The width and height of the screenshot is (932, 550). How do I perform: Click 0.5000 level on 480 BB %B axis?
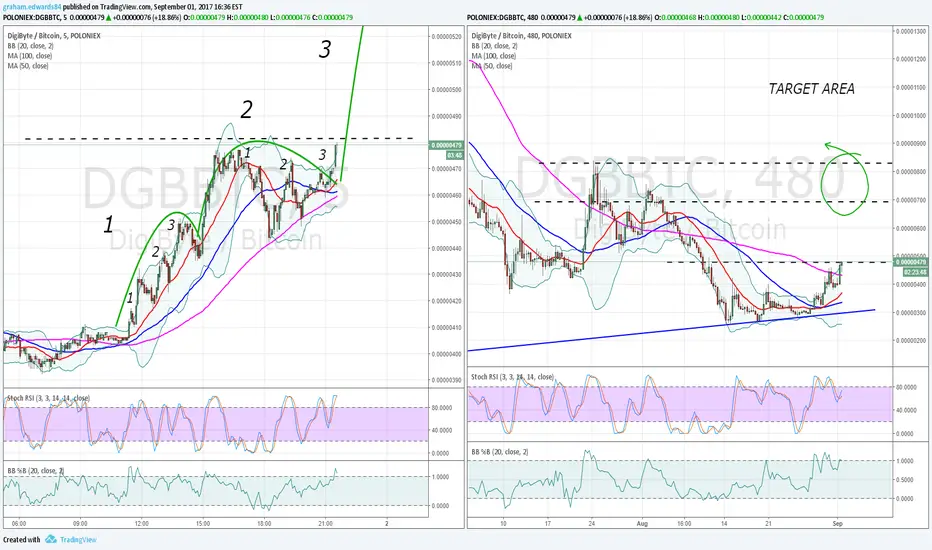point(905,480)
